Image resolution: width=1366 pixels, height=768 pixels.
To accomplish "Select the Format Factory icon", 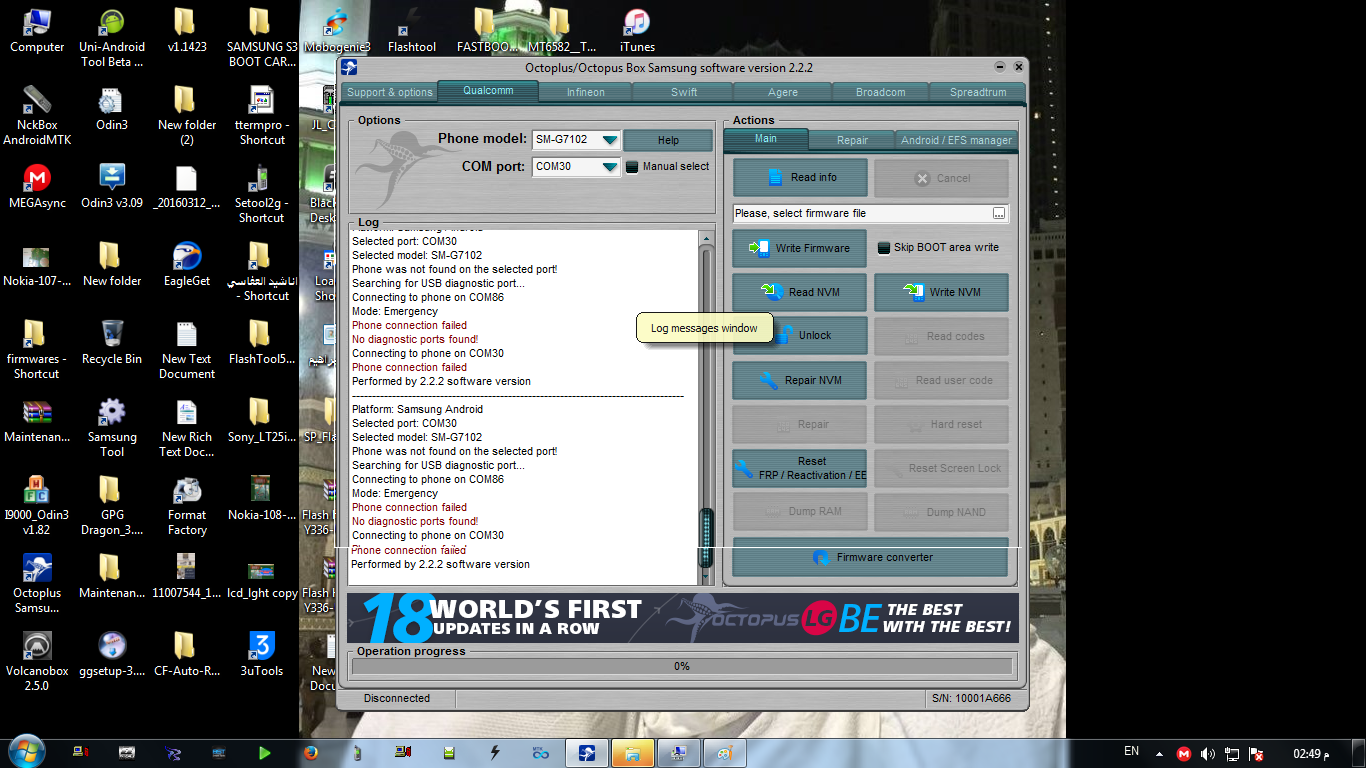I will (x=187, y=506).
